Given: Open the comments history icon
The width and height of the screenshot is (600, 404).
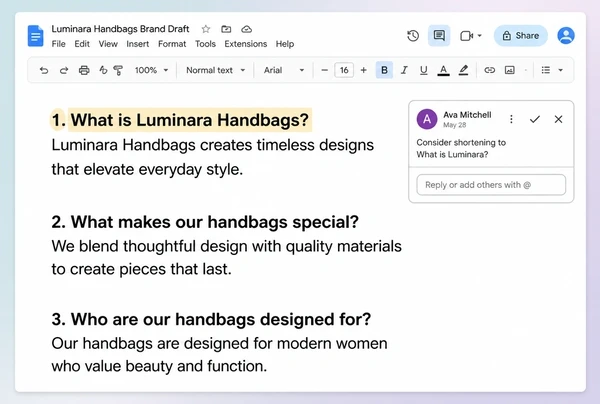Looking at the screenshot, I should pyautogui.click(x=439, y=36).
